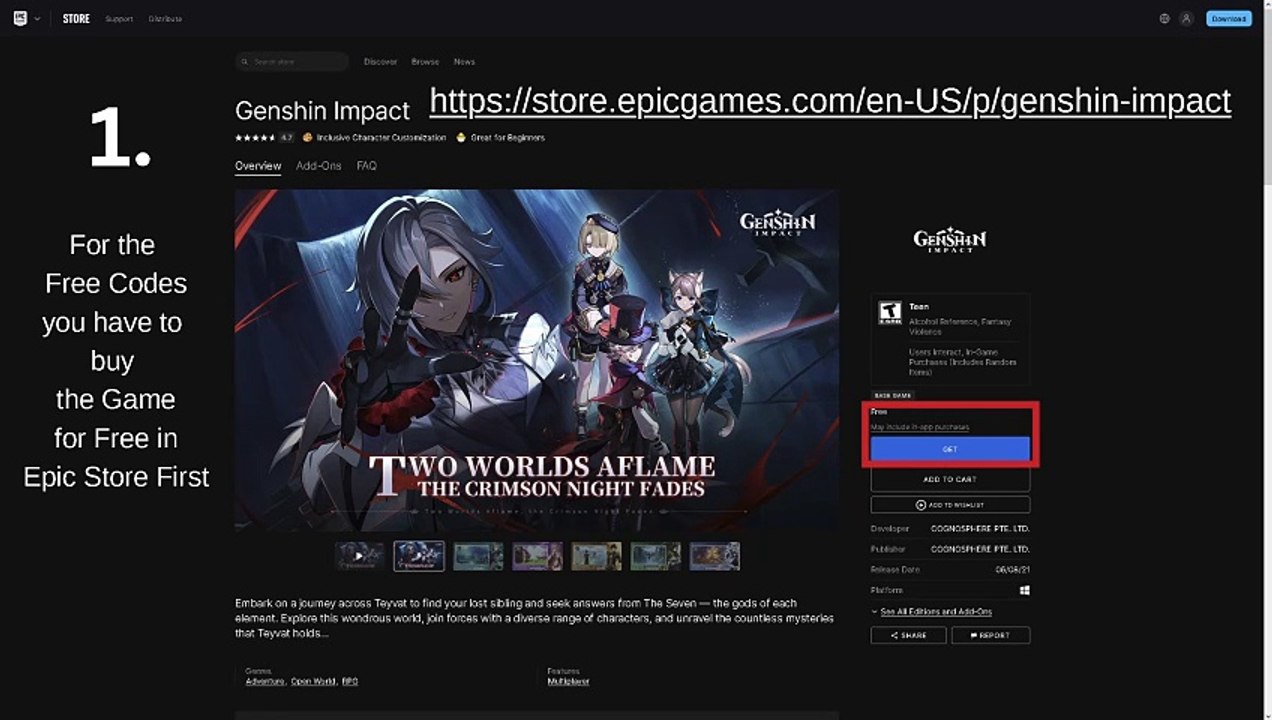Switch to the Add-Ons tab

319,166
